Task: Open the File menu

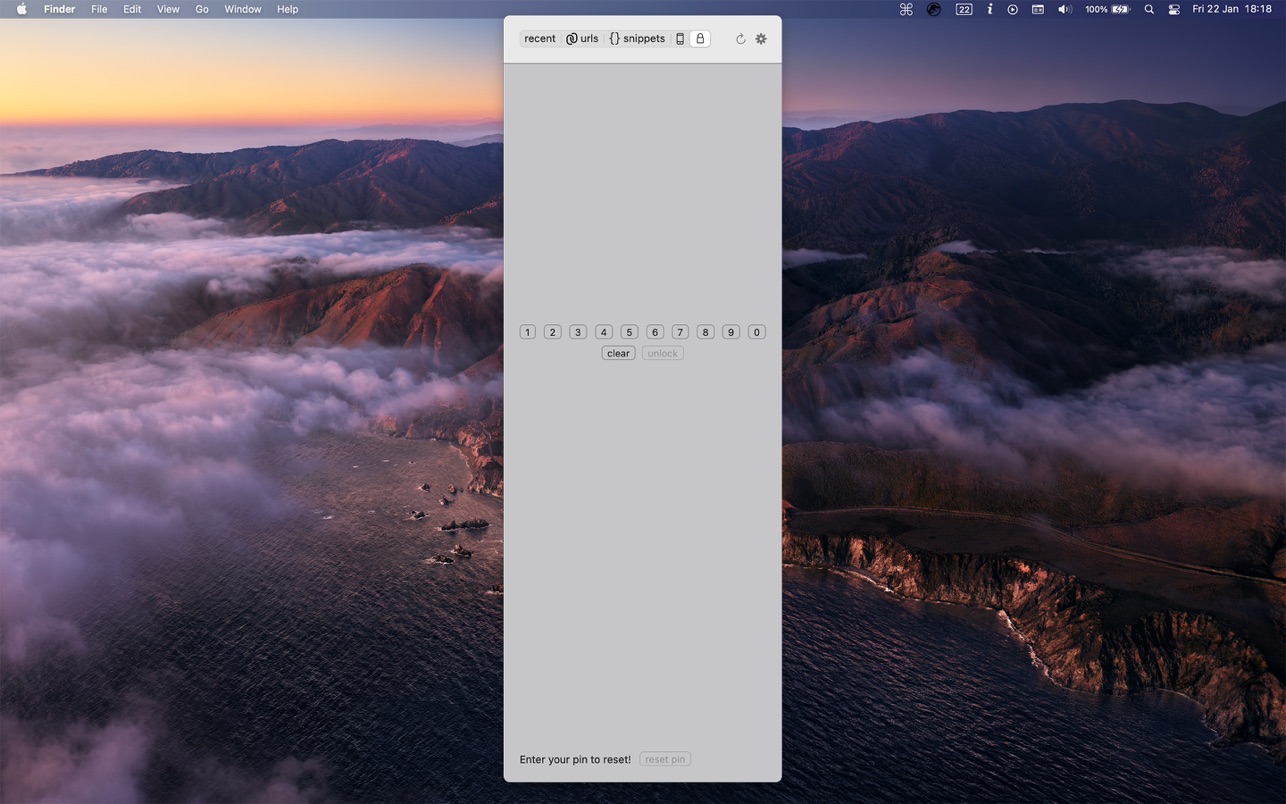Action: [x=99, y=9]
